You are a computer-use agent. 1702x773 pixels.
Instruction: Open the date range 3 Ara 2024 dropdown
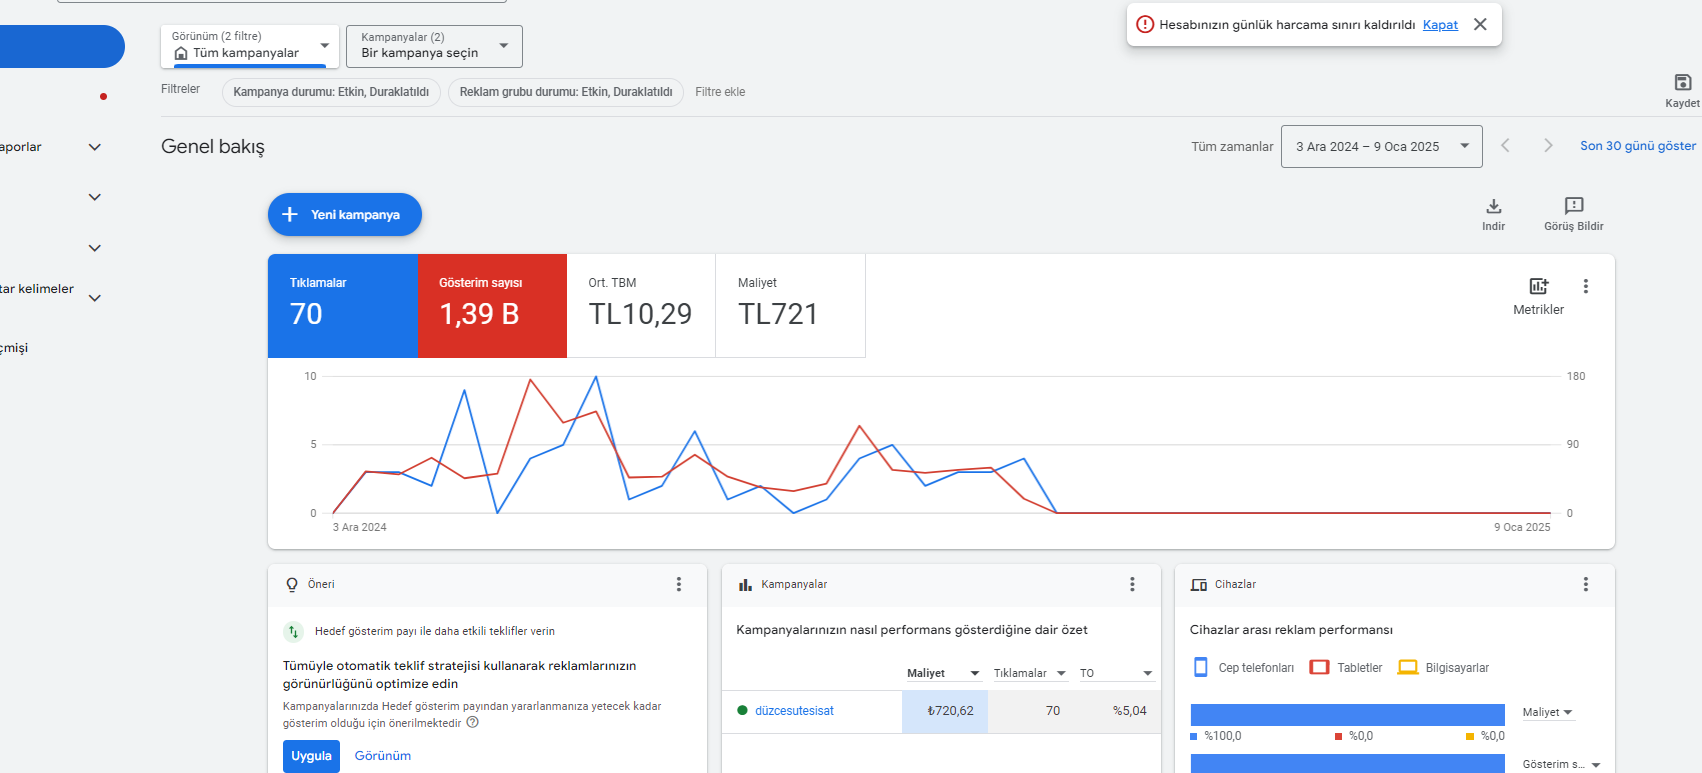[1381, 146]
